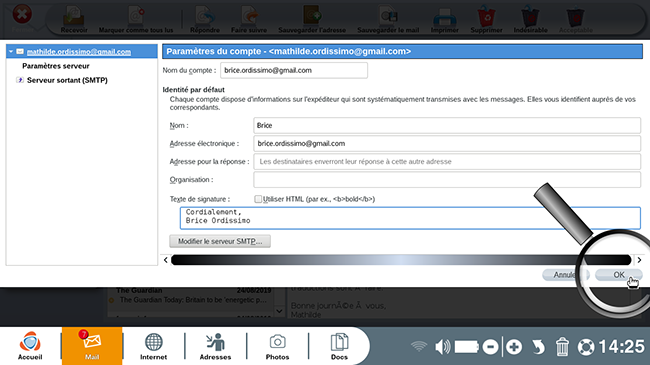The image size is (650, 365).
Task: Click the OK button
Action: [x=618, y=275]
